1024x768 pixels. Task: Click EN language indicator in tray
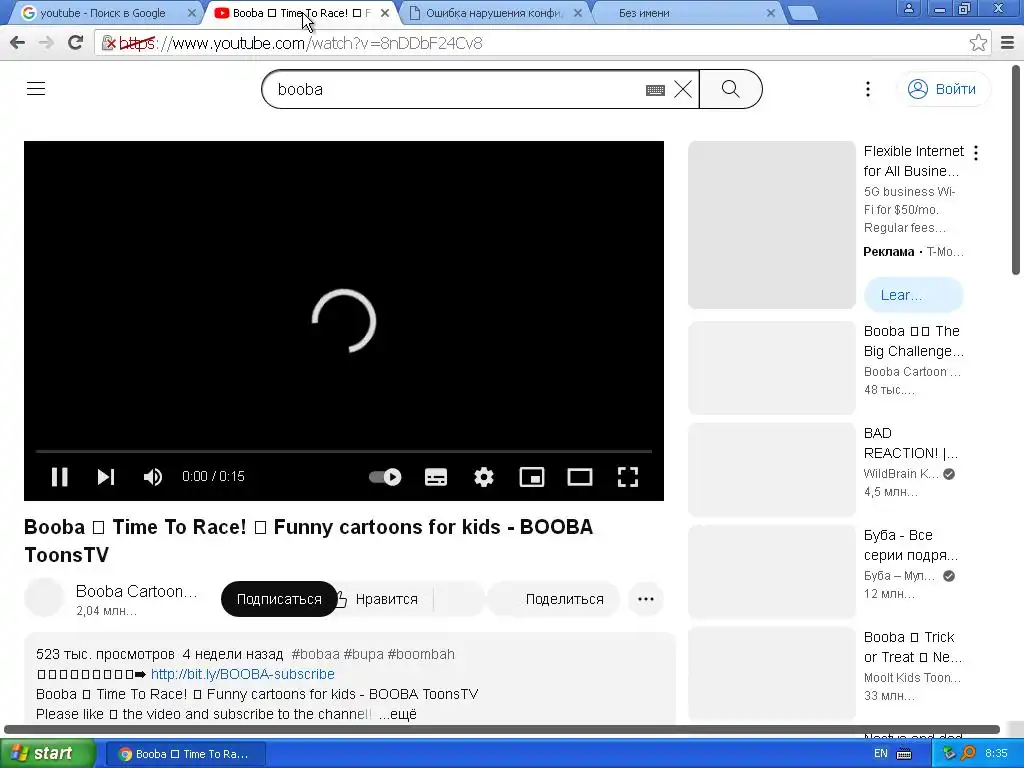(x=880, y=754)
